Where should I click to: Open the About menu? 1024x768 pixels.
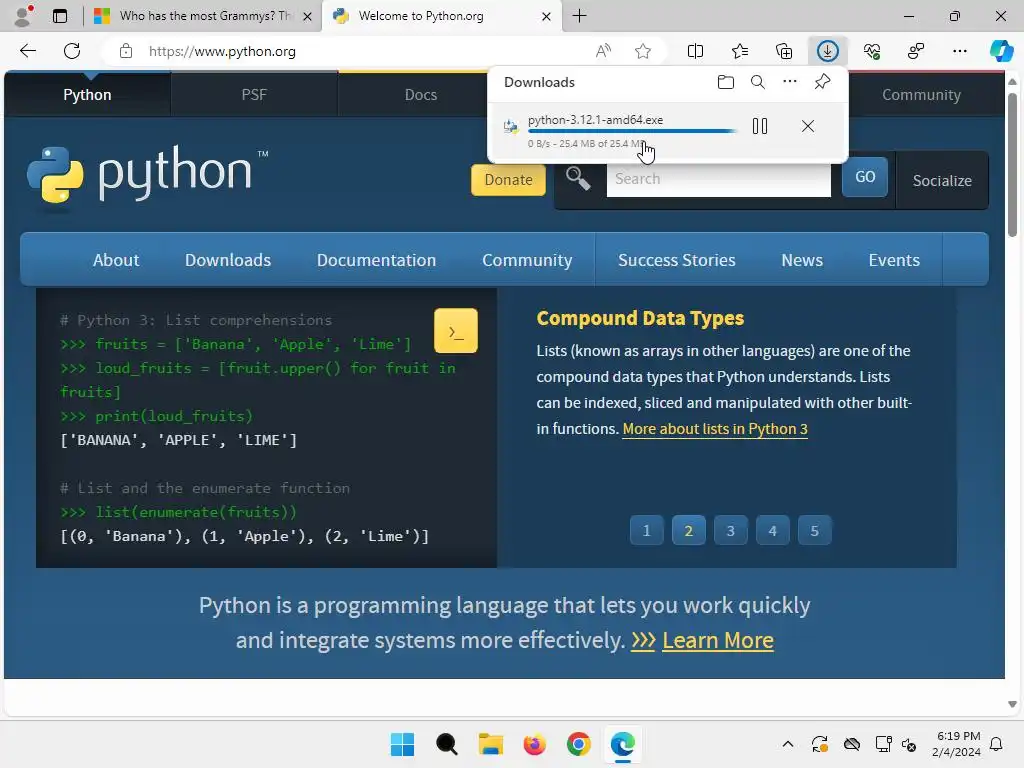pos(116,260)
